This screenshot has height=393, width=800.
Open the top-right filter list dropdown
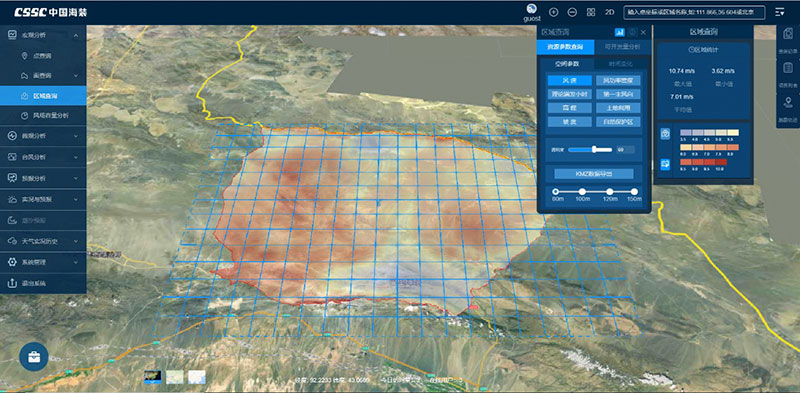[x=779, y=12]
